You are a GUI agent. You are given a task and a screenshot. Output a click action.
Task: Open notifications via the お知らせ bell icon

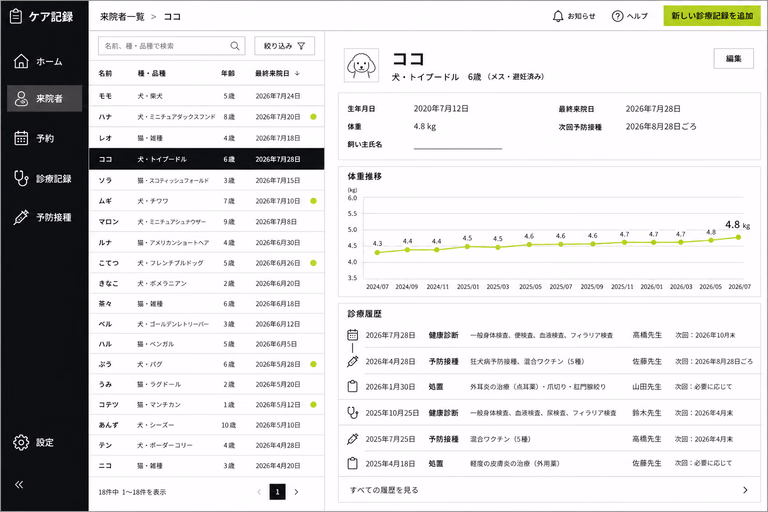pos(558,16)
